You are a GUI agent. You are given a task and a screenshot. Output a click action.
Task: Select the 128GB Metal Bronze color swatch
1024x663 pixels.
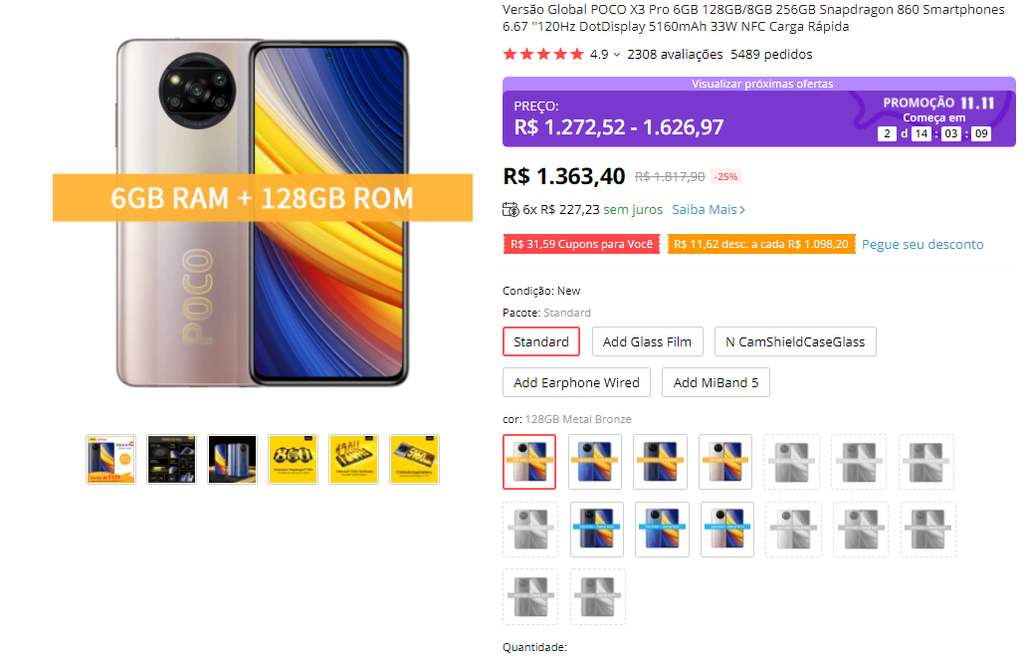tap(529, 461)
